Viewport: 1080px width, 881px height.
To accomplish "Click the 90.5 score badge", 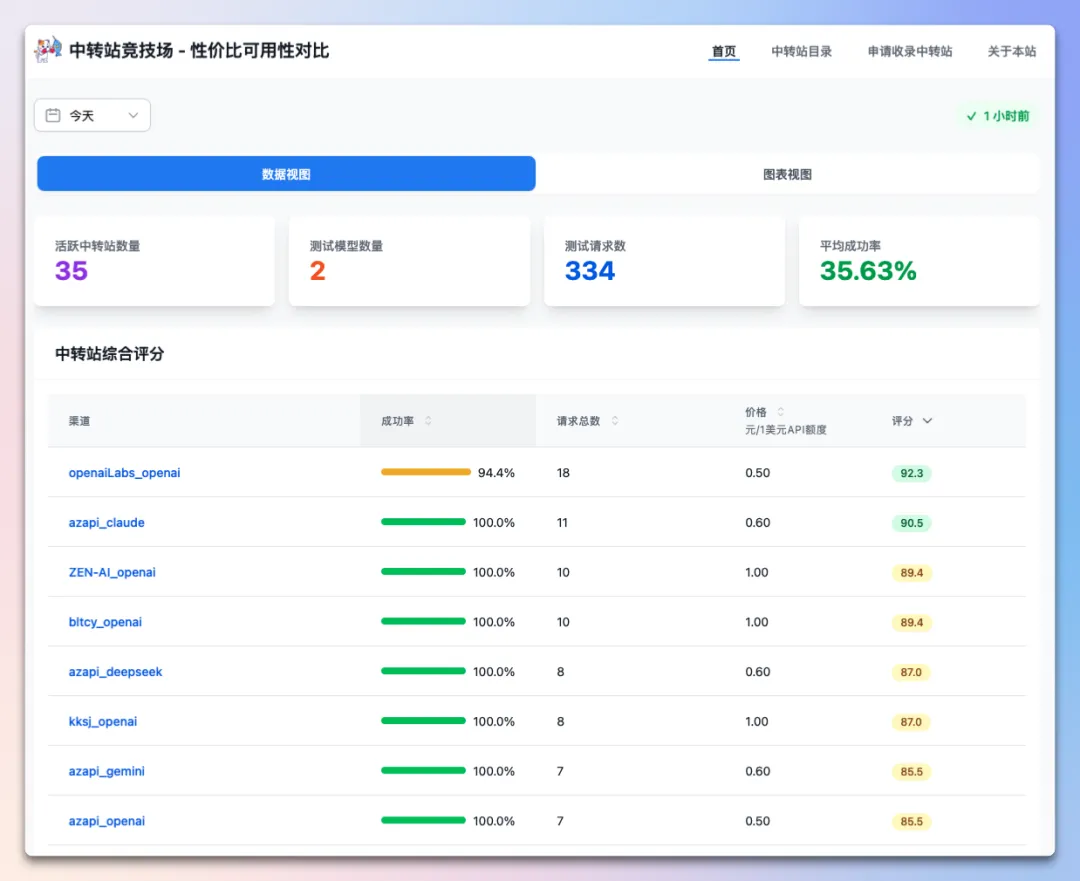I will tap(911, 523).
